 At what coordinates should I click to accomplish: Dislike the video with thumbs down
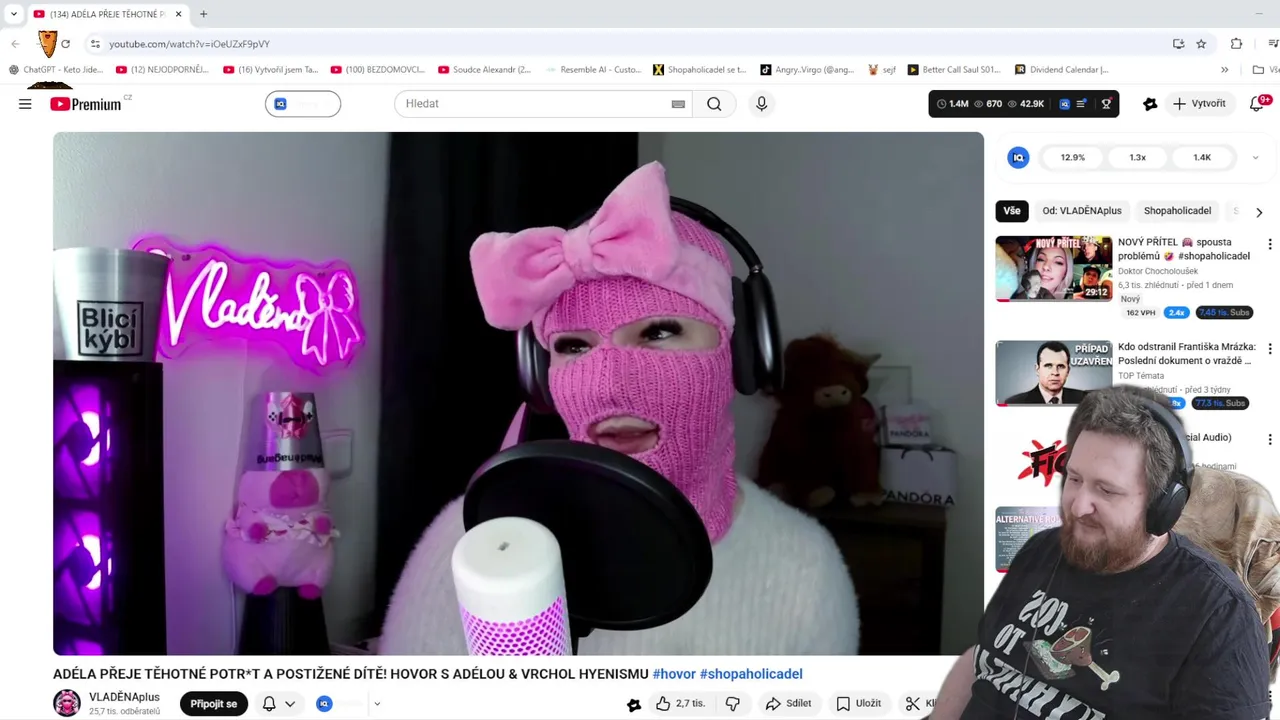732,704
